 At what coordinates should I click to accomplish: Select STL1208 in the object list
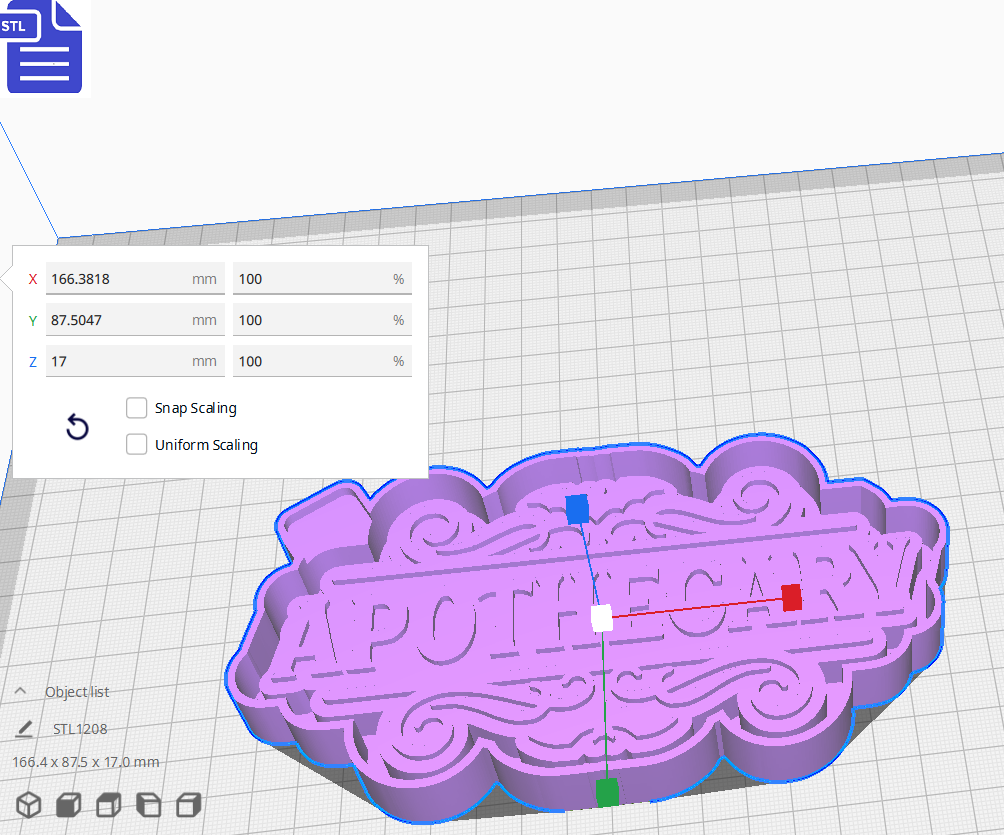click(79, 728)
